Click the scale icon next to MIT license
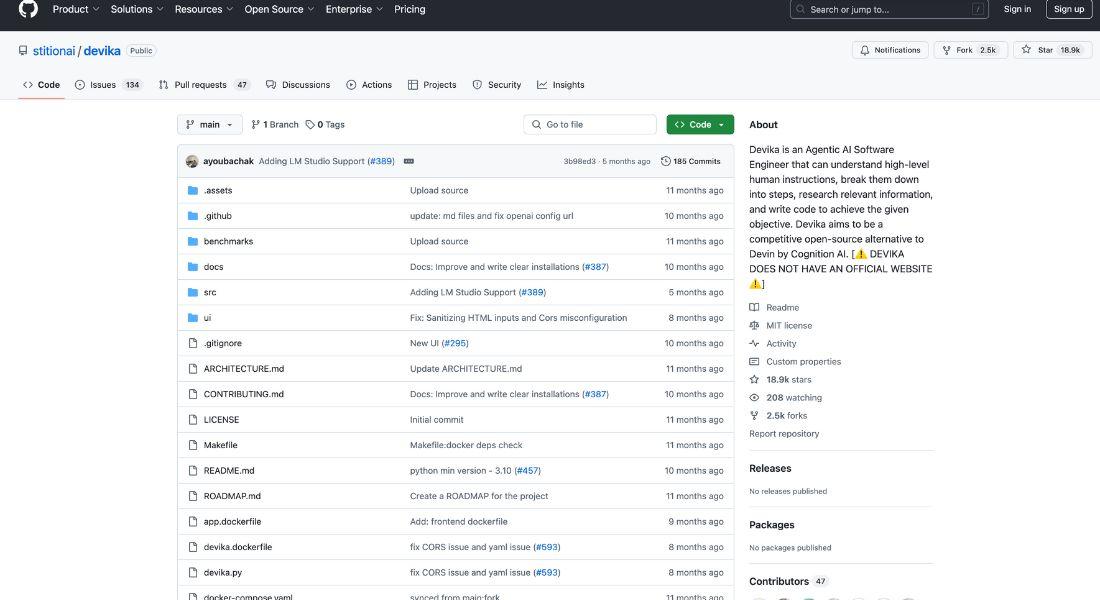Screen dimensions: 1100x600 point(754,326)
